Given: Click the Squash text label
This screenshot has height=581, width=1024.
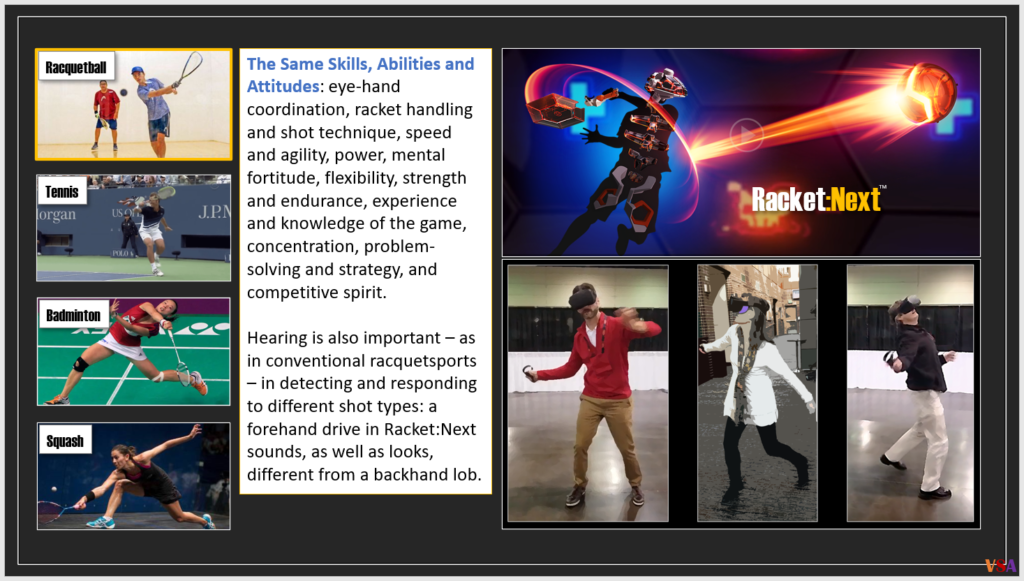Looking at the screenshot, I should (x=65, y=440).
